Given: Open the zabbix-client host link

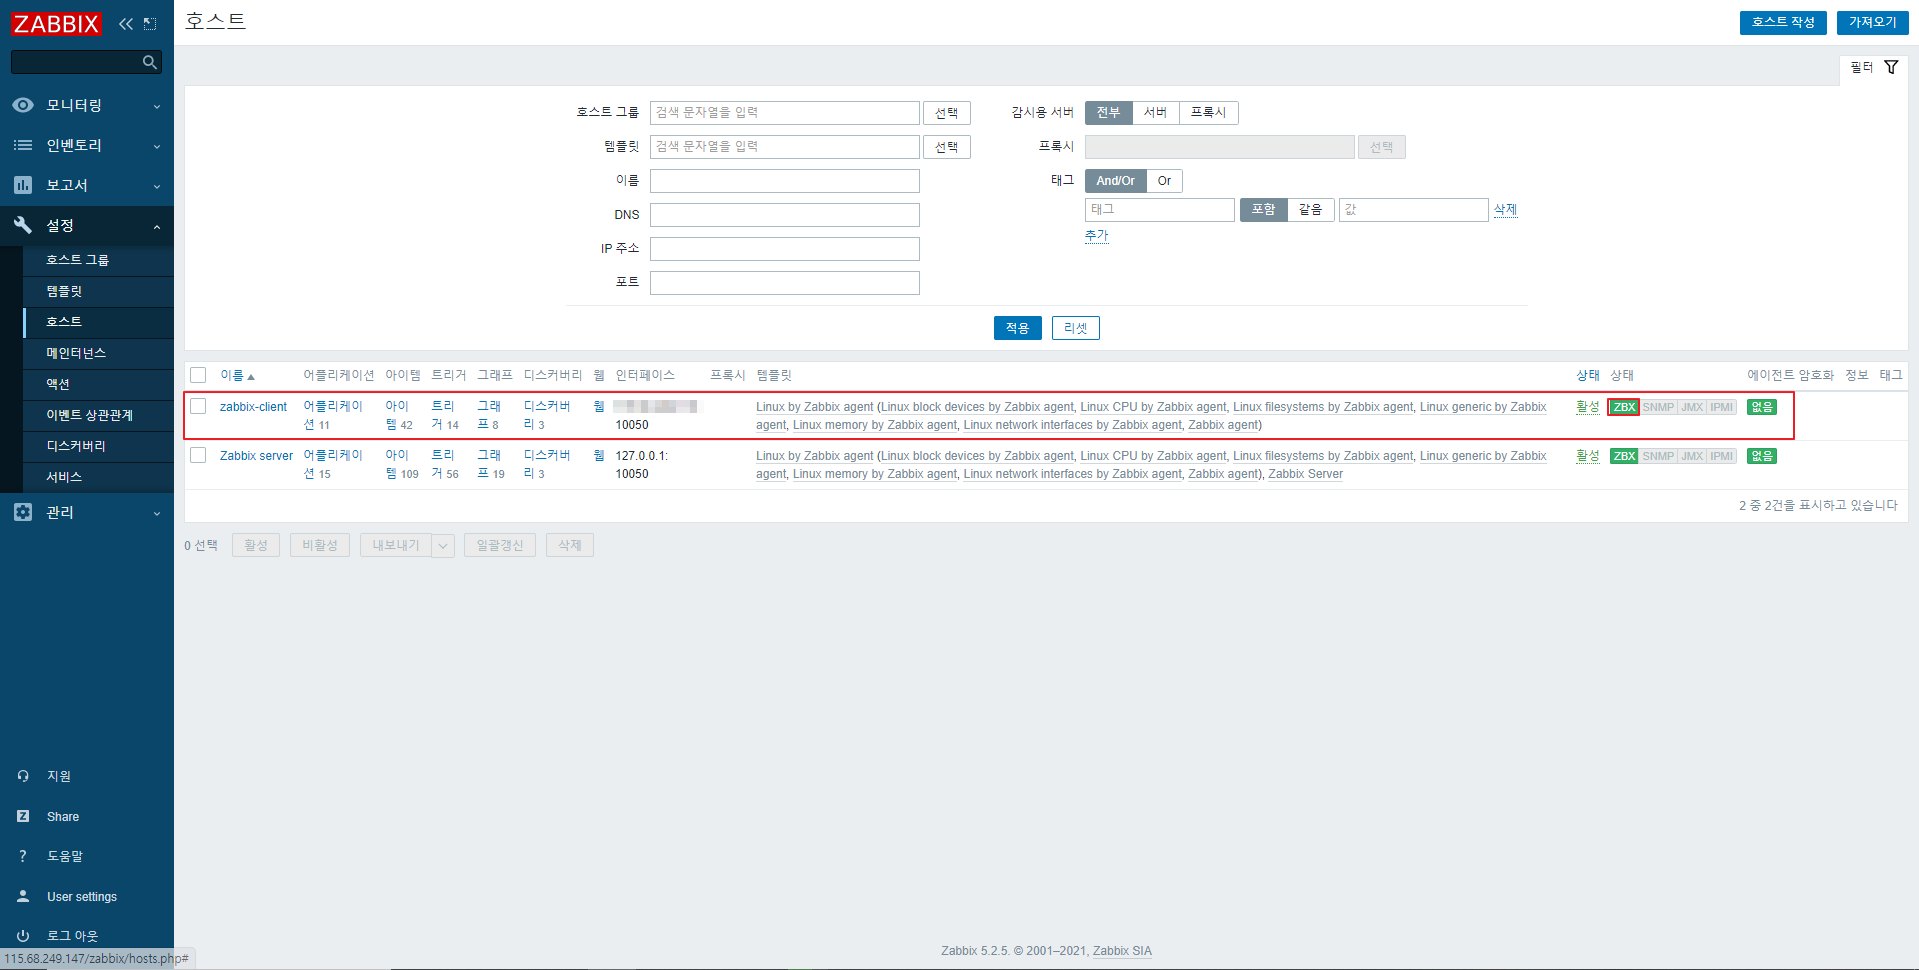Looking at the screenshot, I should 253,407.
